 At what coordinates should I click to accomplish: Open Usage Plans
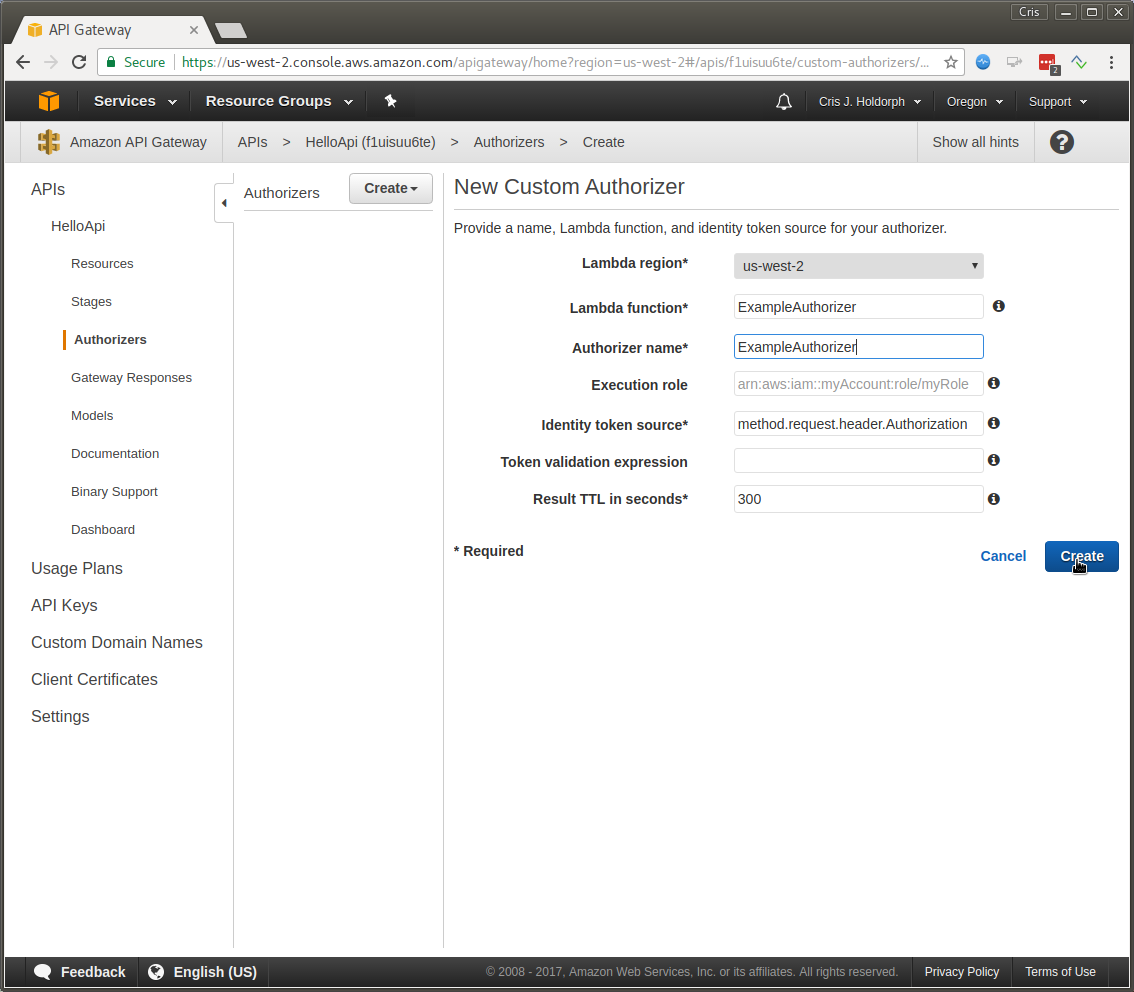coord(77,568)
